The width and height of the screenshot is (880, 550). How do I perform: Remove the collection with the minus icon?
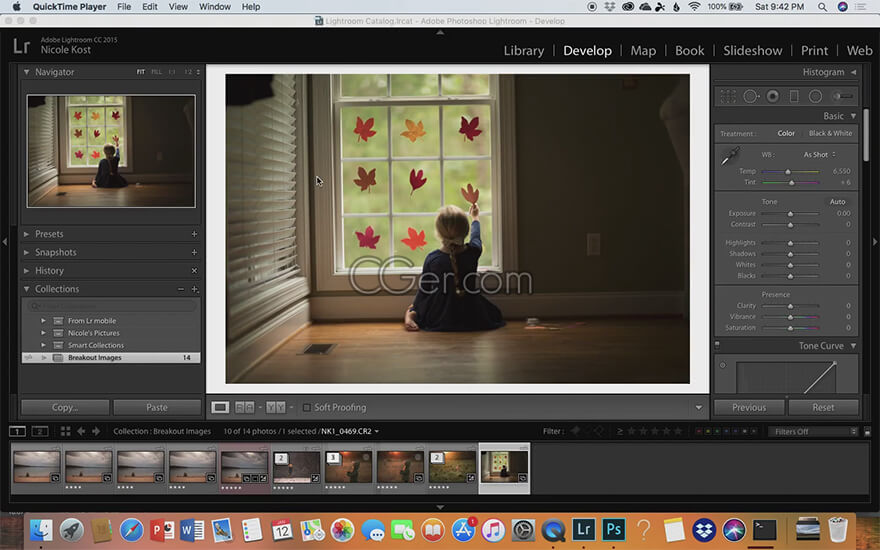tap(181, 289)
